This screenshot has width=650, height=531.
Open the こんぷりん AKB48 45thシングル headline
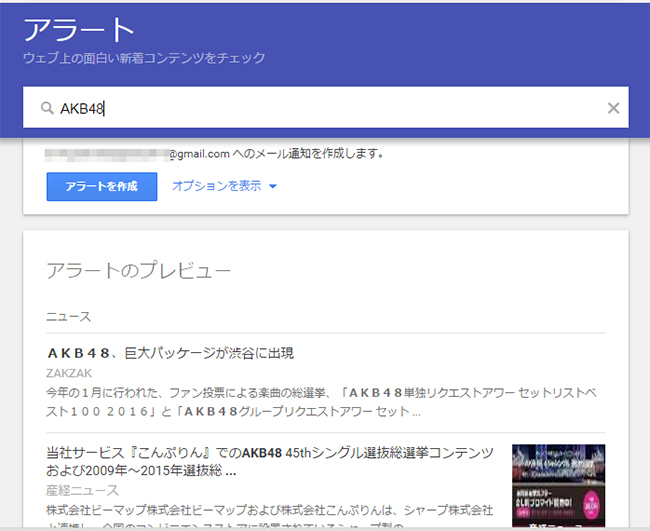(270, 461)
